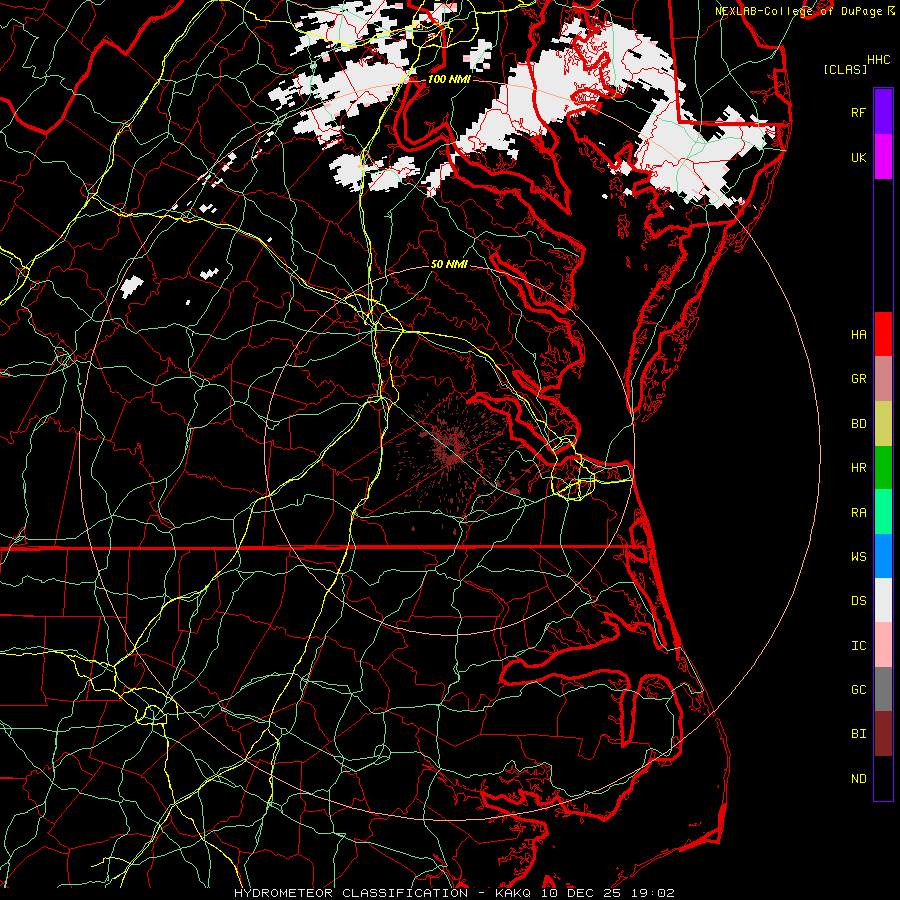Click the BI legend label
The width and height of the screenshot is (900, 900).
858,734
